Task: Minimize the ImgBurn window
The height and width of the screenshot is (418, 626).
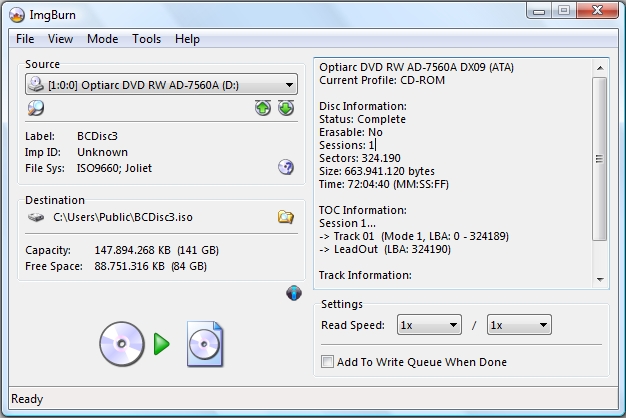Action: [539, 11]
